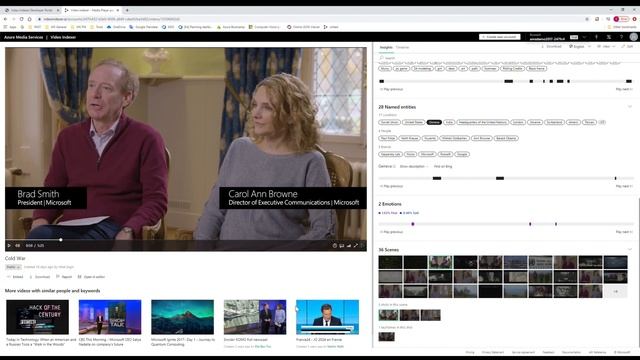Click the Edit pencil in insights pane
This screenshot has width=640, height=360.
pyautogui.click(x=627, y=47)
